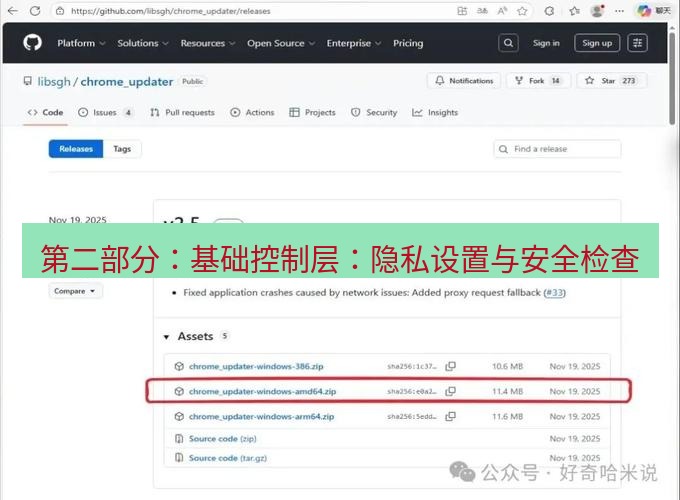This screenshot has width=680, height=500.
Task: Open the Compare dropdown
Action: pyautogui.click(x=75, y=291)
